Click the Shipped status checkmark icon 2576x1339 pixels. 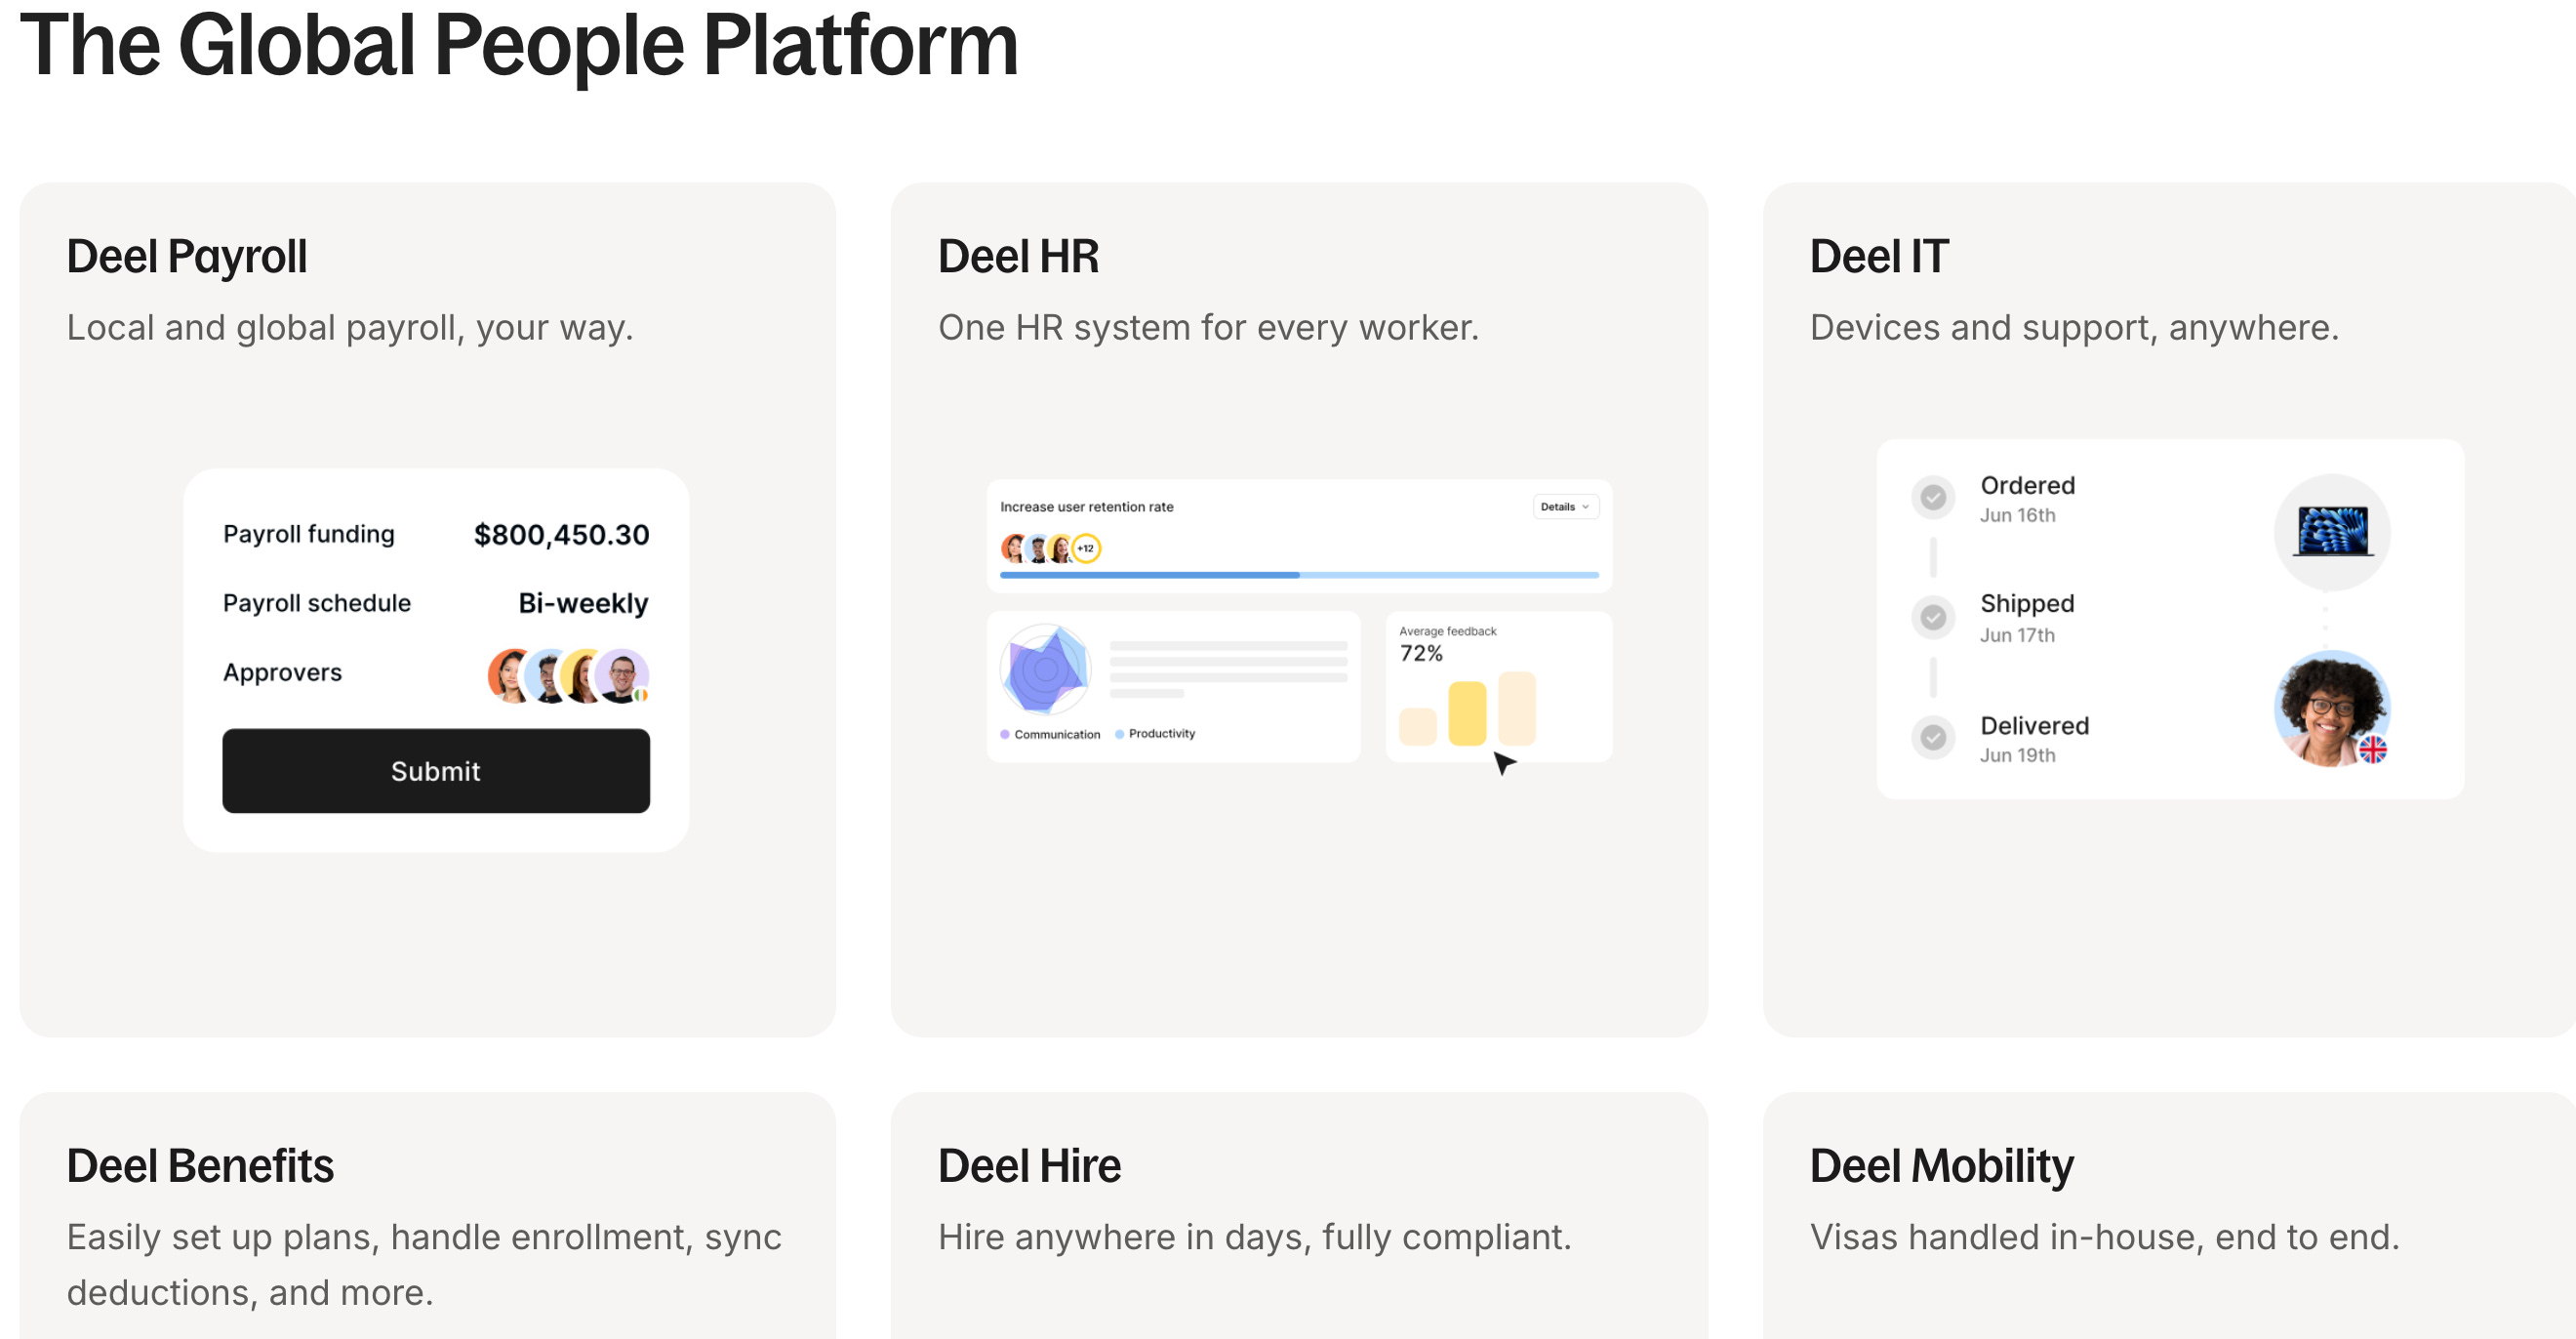(1932, 617)
